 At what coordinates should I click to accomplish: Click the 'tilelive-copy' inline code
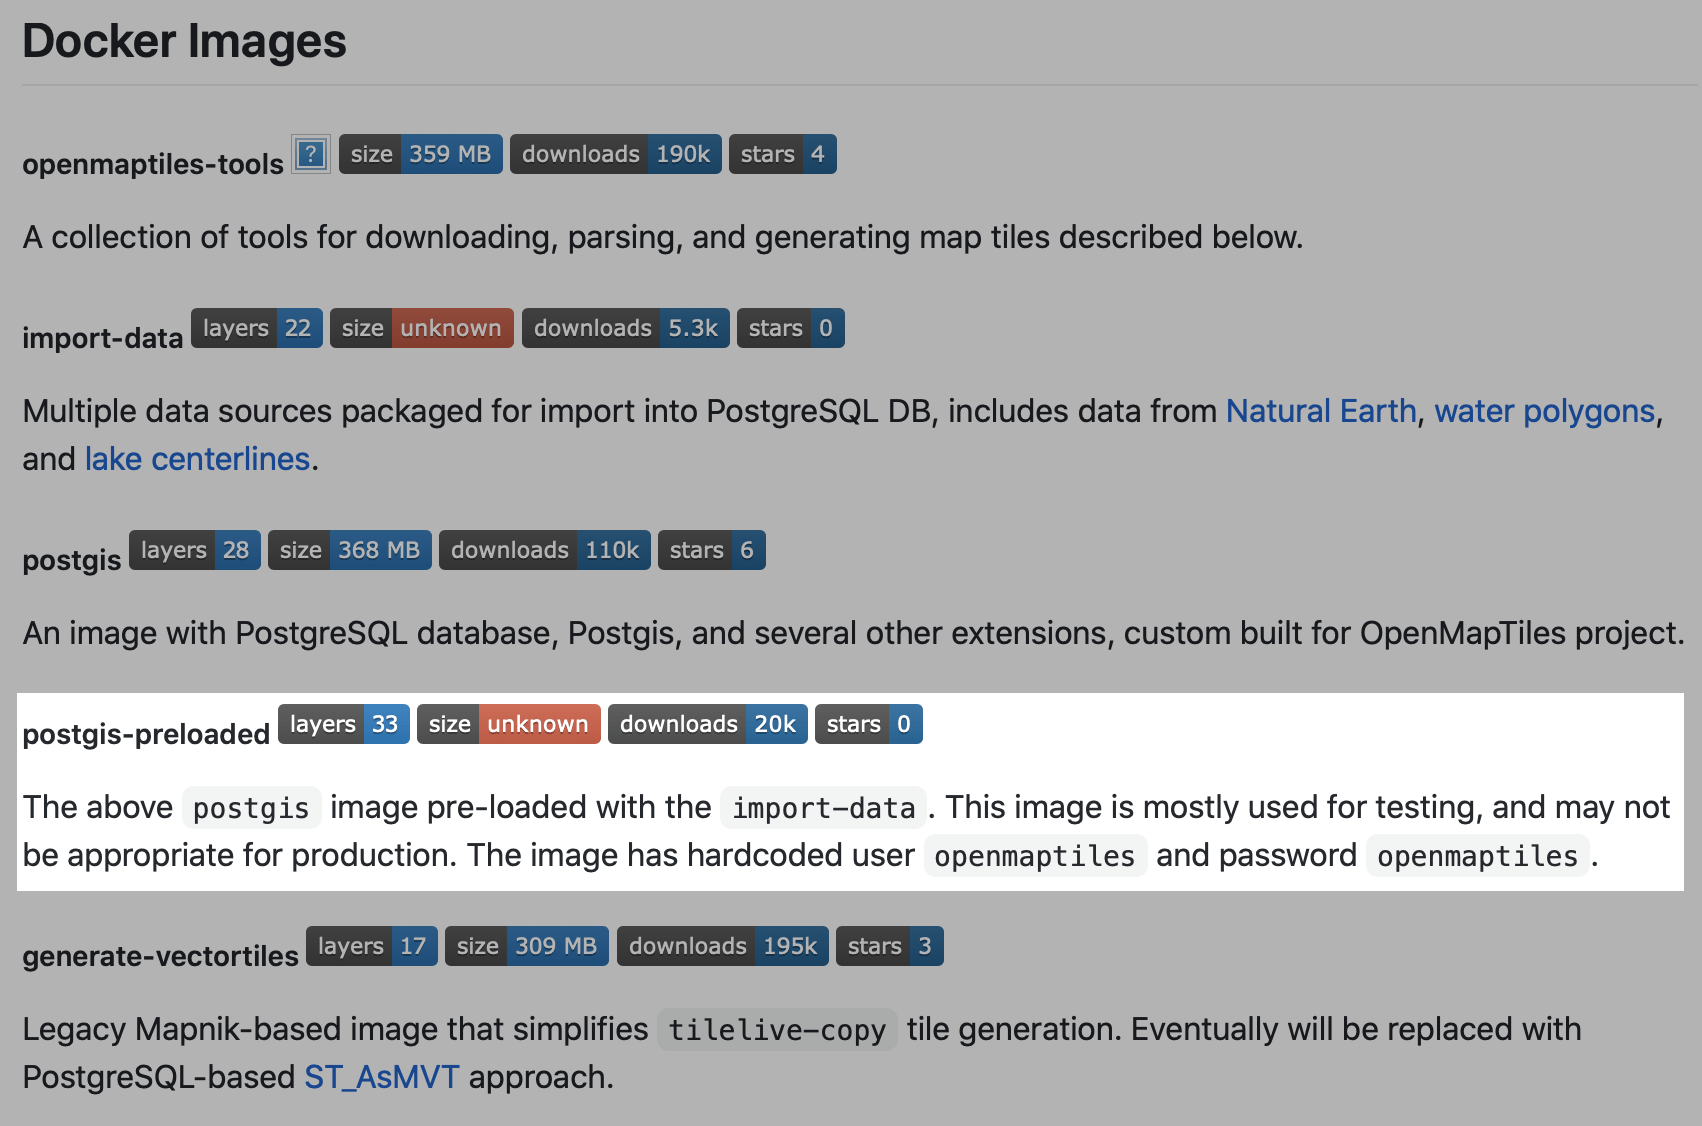tap(777, 1030)
